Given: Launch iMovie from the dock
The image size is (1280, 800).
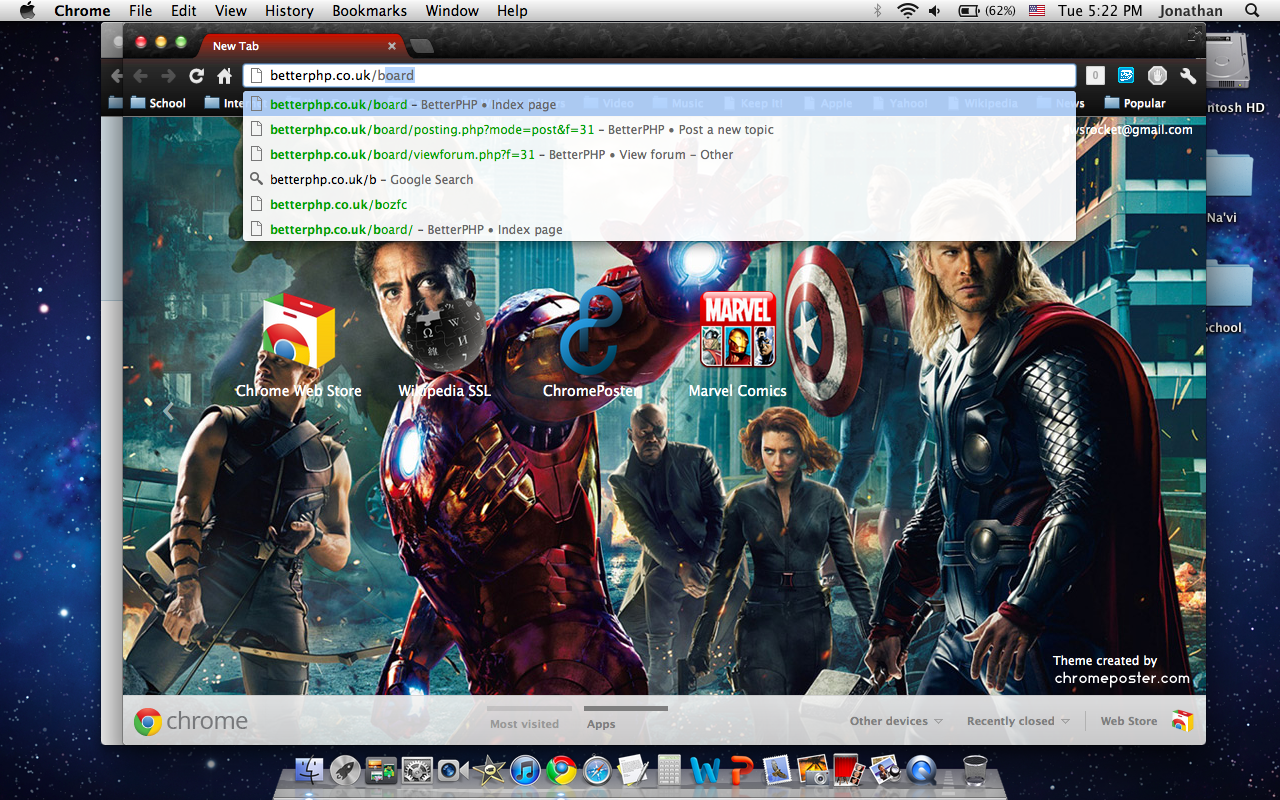Looking at the screenshot, I should (489, 770).
